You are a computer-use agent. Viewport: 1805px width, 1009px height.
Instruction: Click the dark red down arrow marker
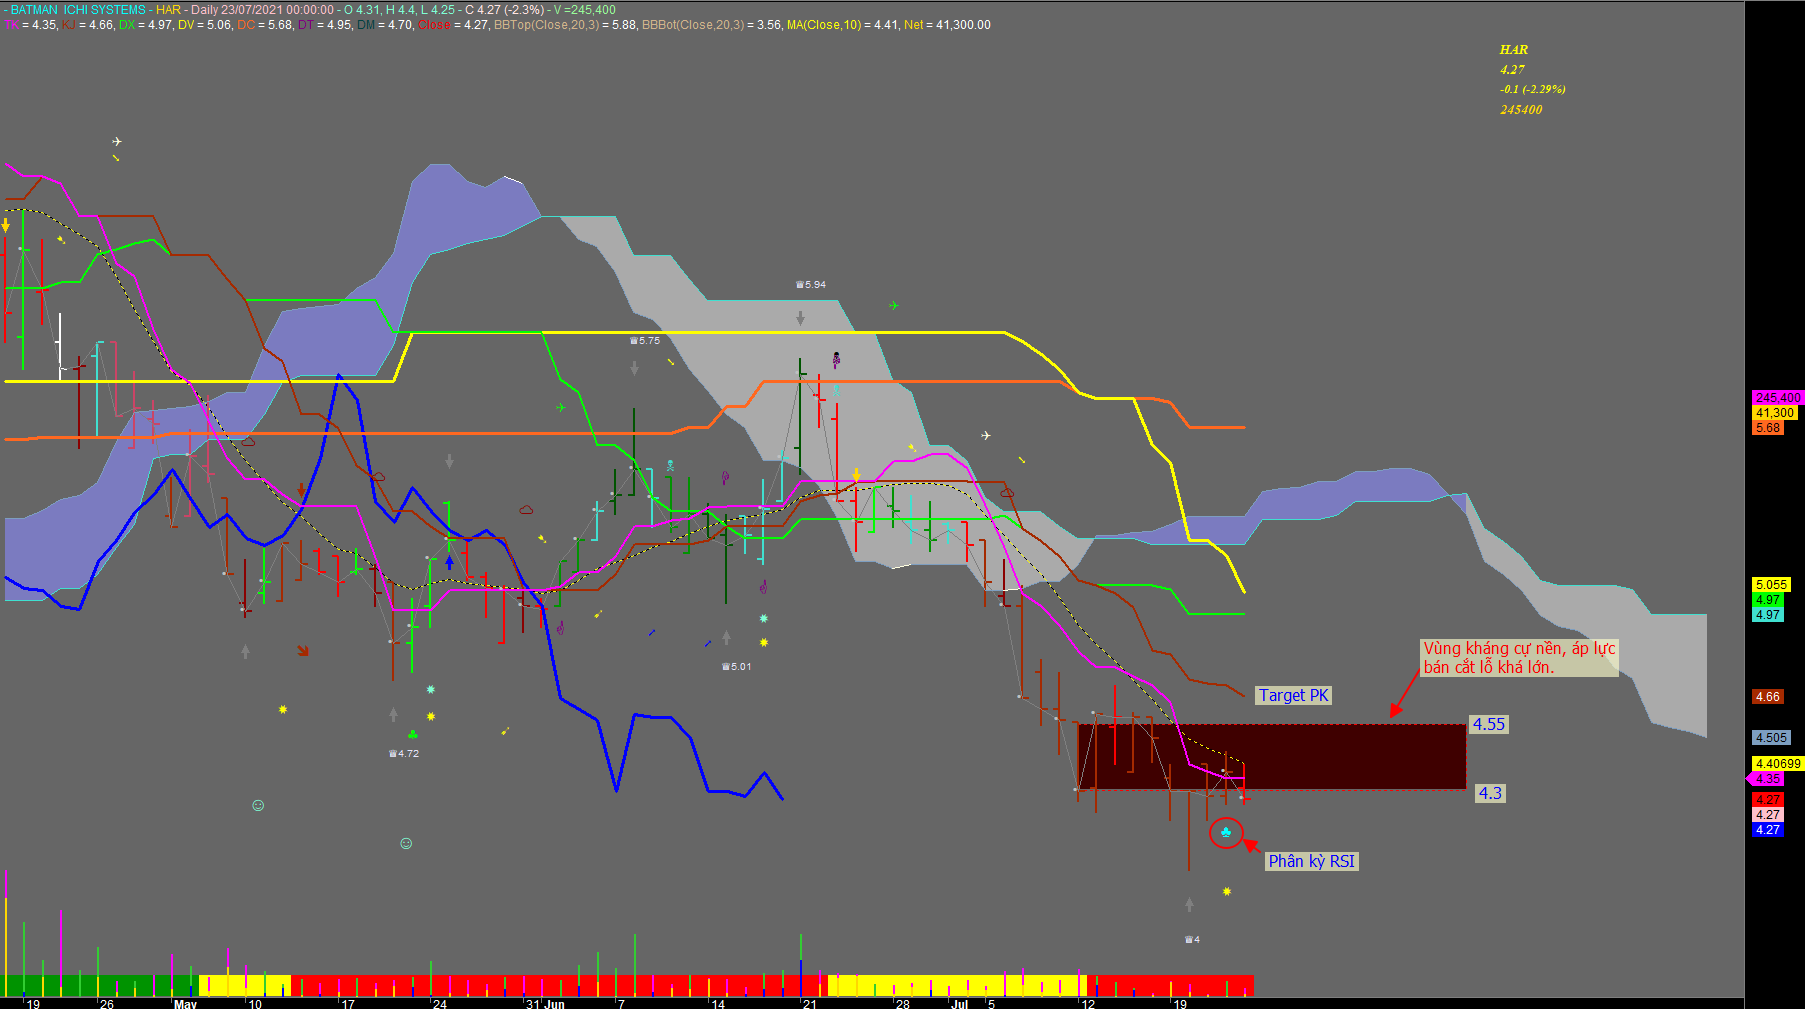click(301, 491)
